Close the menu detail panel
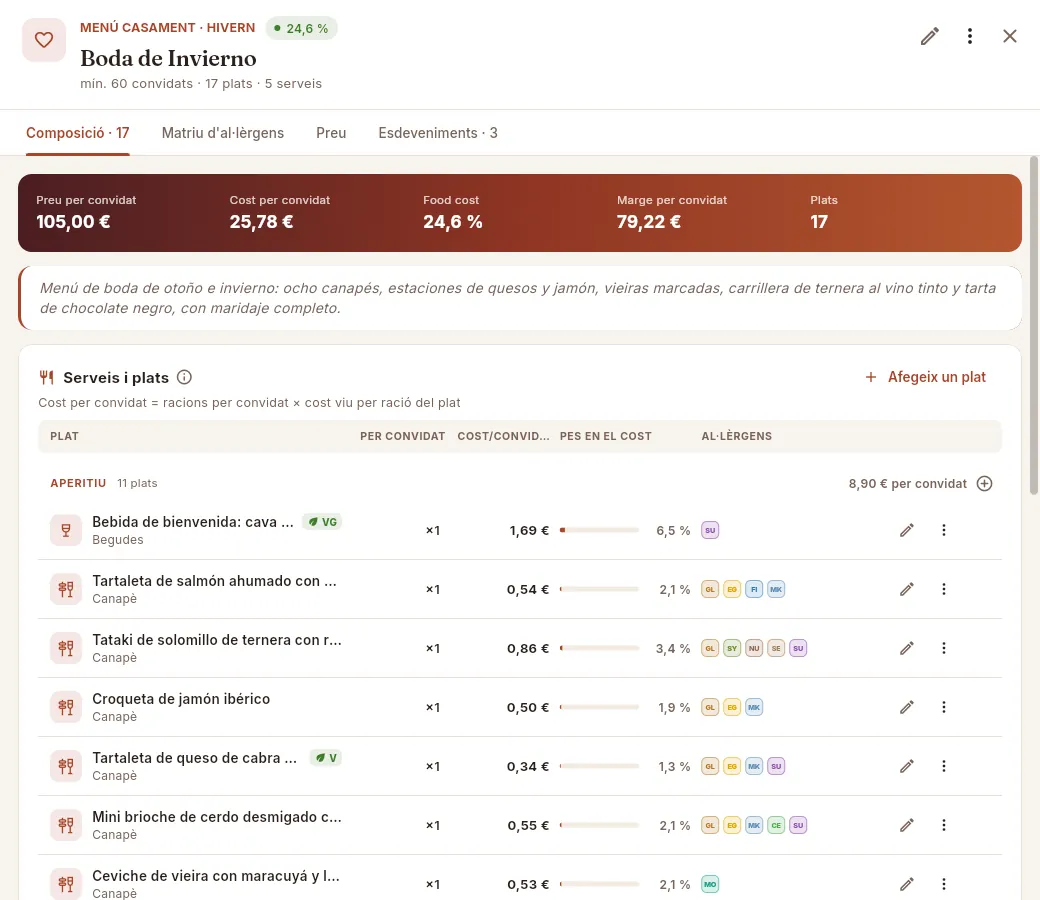1040x900 pixels. (x=1009, y=36)
